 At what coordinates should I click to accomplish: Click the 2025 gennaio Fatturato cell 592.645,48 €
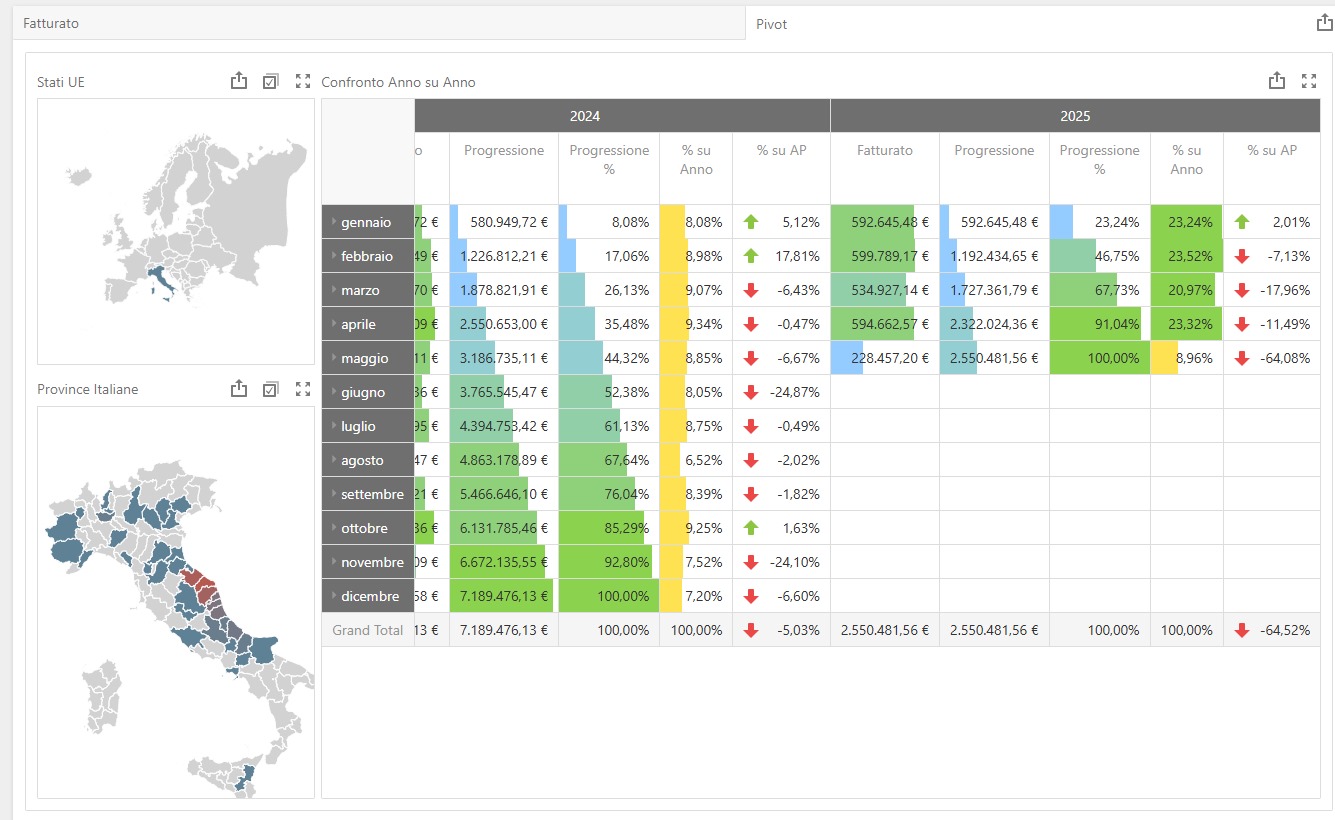[x=885, y=222]
